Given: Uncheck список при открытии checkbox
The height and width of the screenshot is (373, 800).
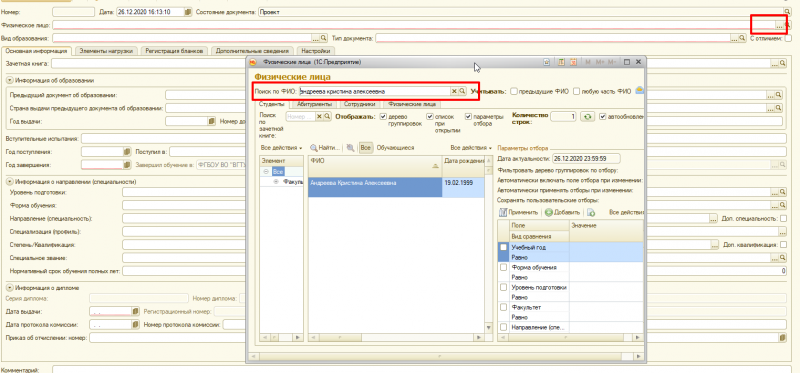Looking at the screenshot, I should (x=430, y=117).
